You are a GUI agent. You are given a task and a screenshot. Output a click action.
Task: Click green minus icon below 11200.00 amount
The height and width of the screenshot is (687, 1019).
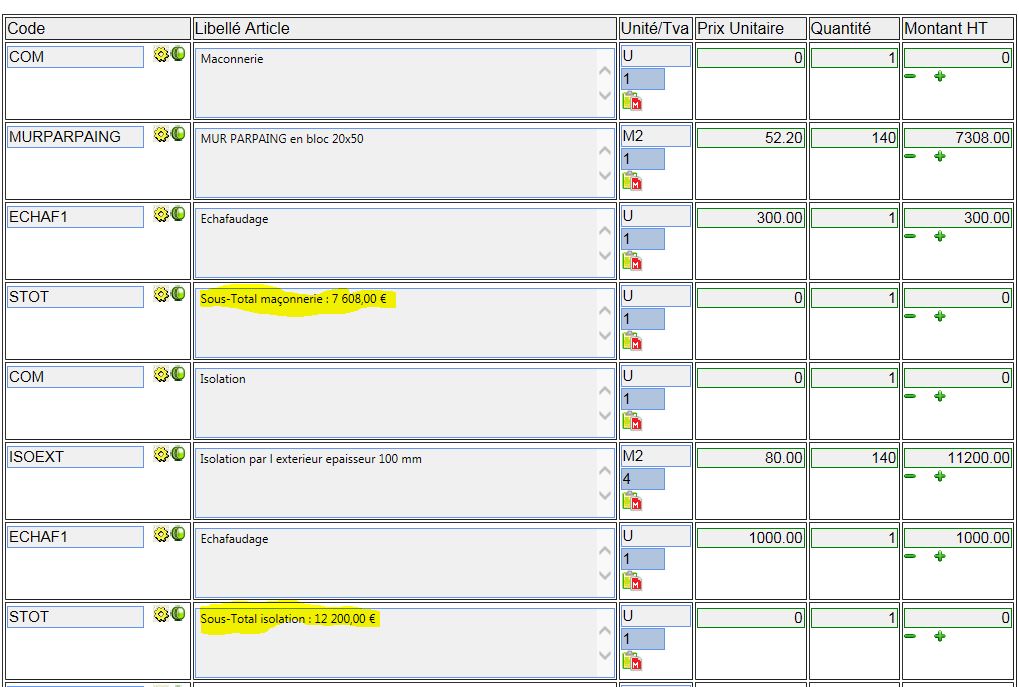tap(909, 477)
